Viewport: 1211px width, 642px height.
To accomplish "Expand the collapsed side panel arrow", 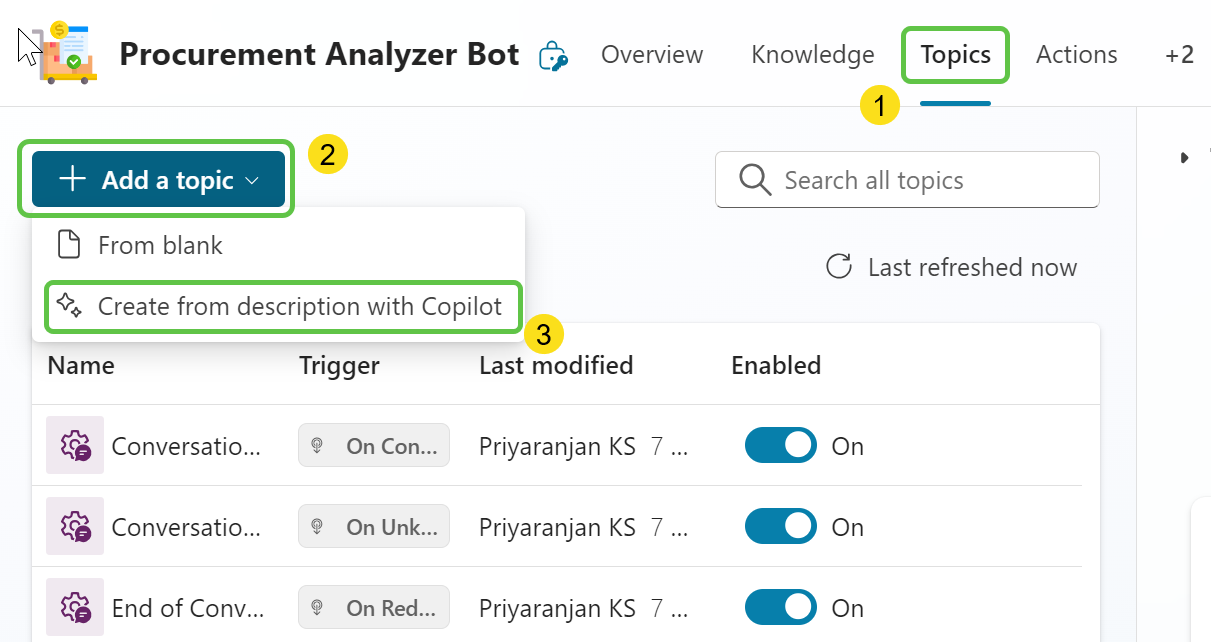I will click(1184, 157).
